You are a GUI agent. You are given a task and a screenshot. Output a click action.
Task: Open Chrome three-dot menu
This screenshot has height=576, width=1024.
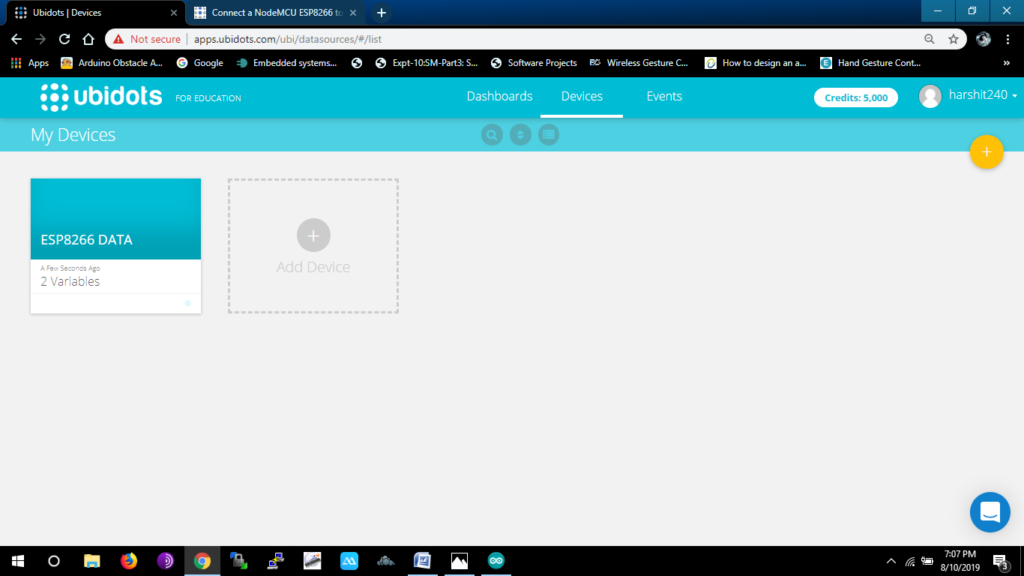coord(1008,39)
